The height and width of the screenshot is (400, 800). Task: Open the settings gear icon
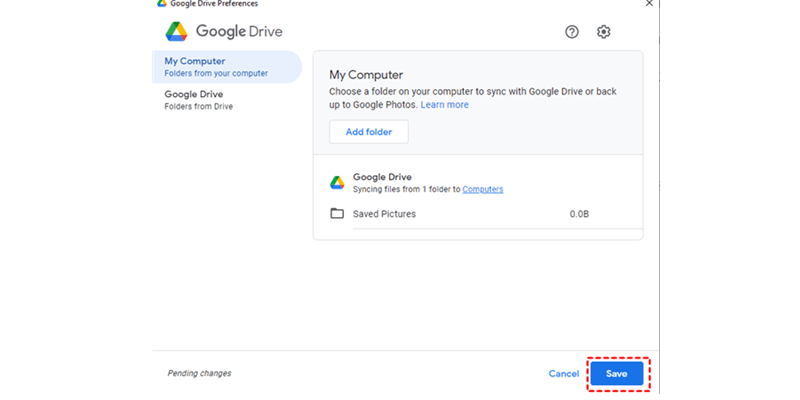(x=604, y=32)
